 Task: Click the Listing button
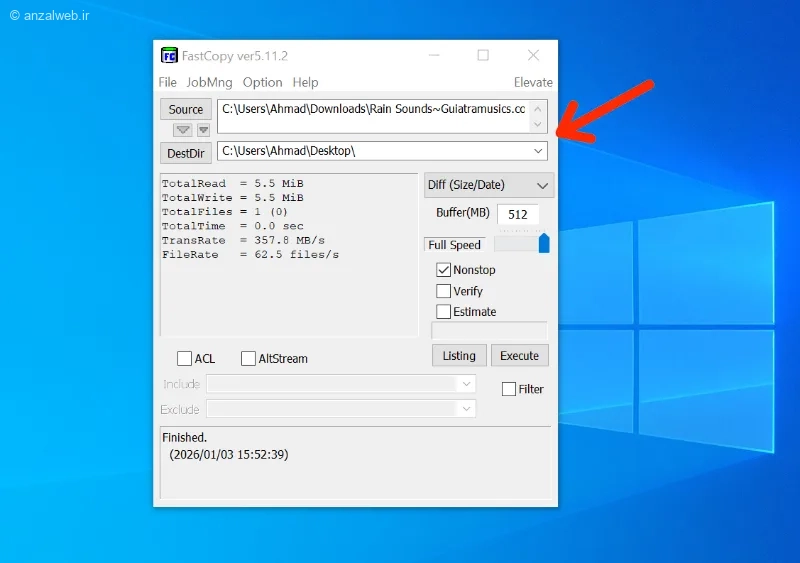click(459, 356)
